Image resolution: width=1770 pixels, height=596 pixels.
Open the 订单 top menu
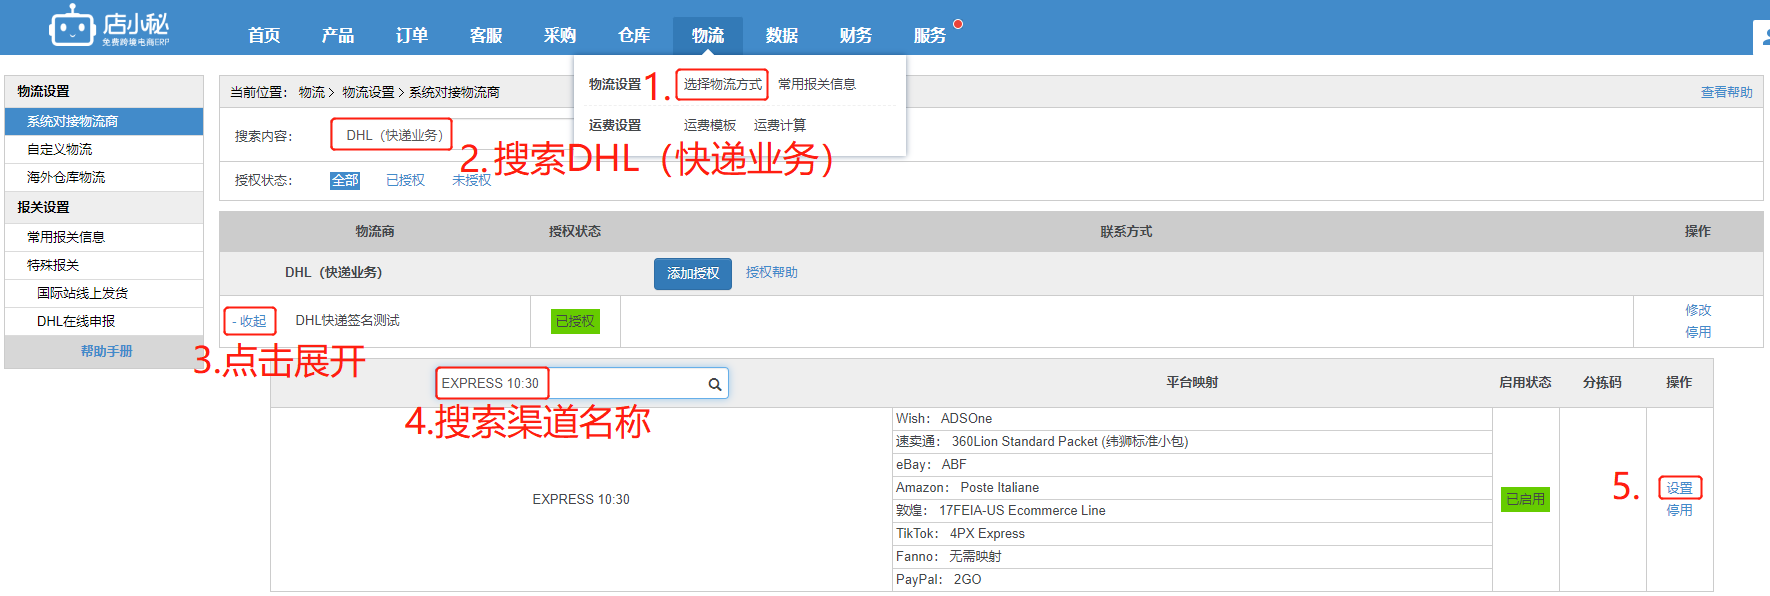tap(412, 35)
